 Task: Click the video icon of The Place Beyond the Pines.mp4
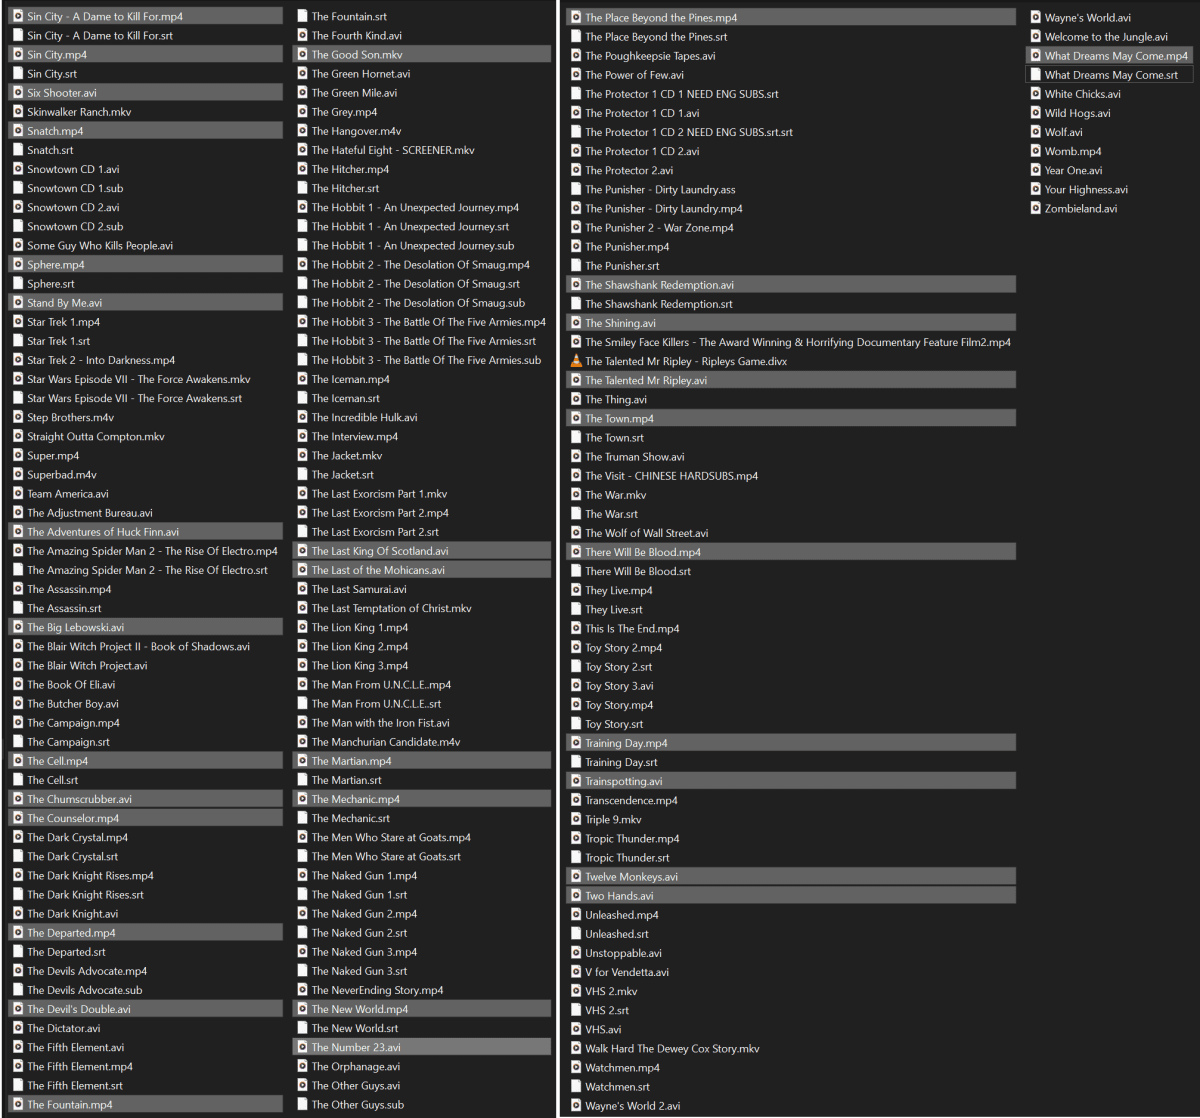tap(576, 18)
